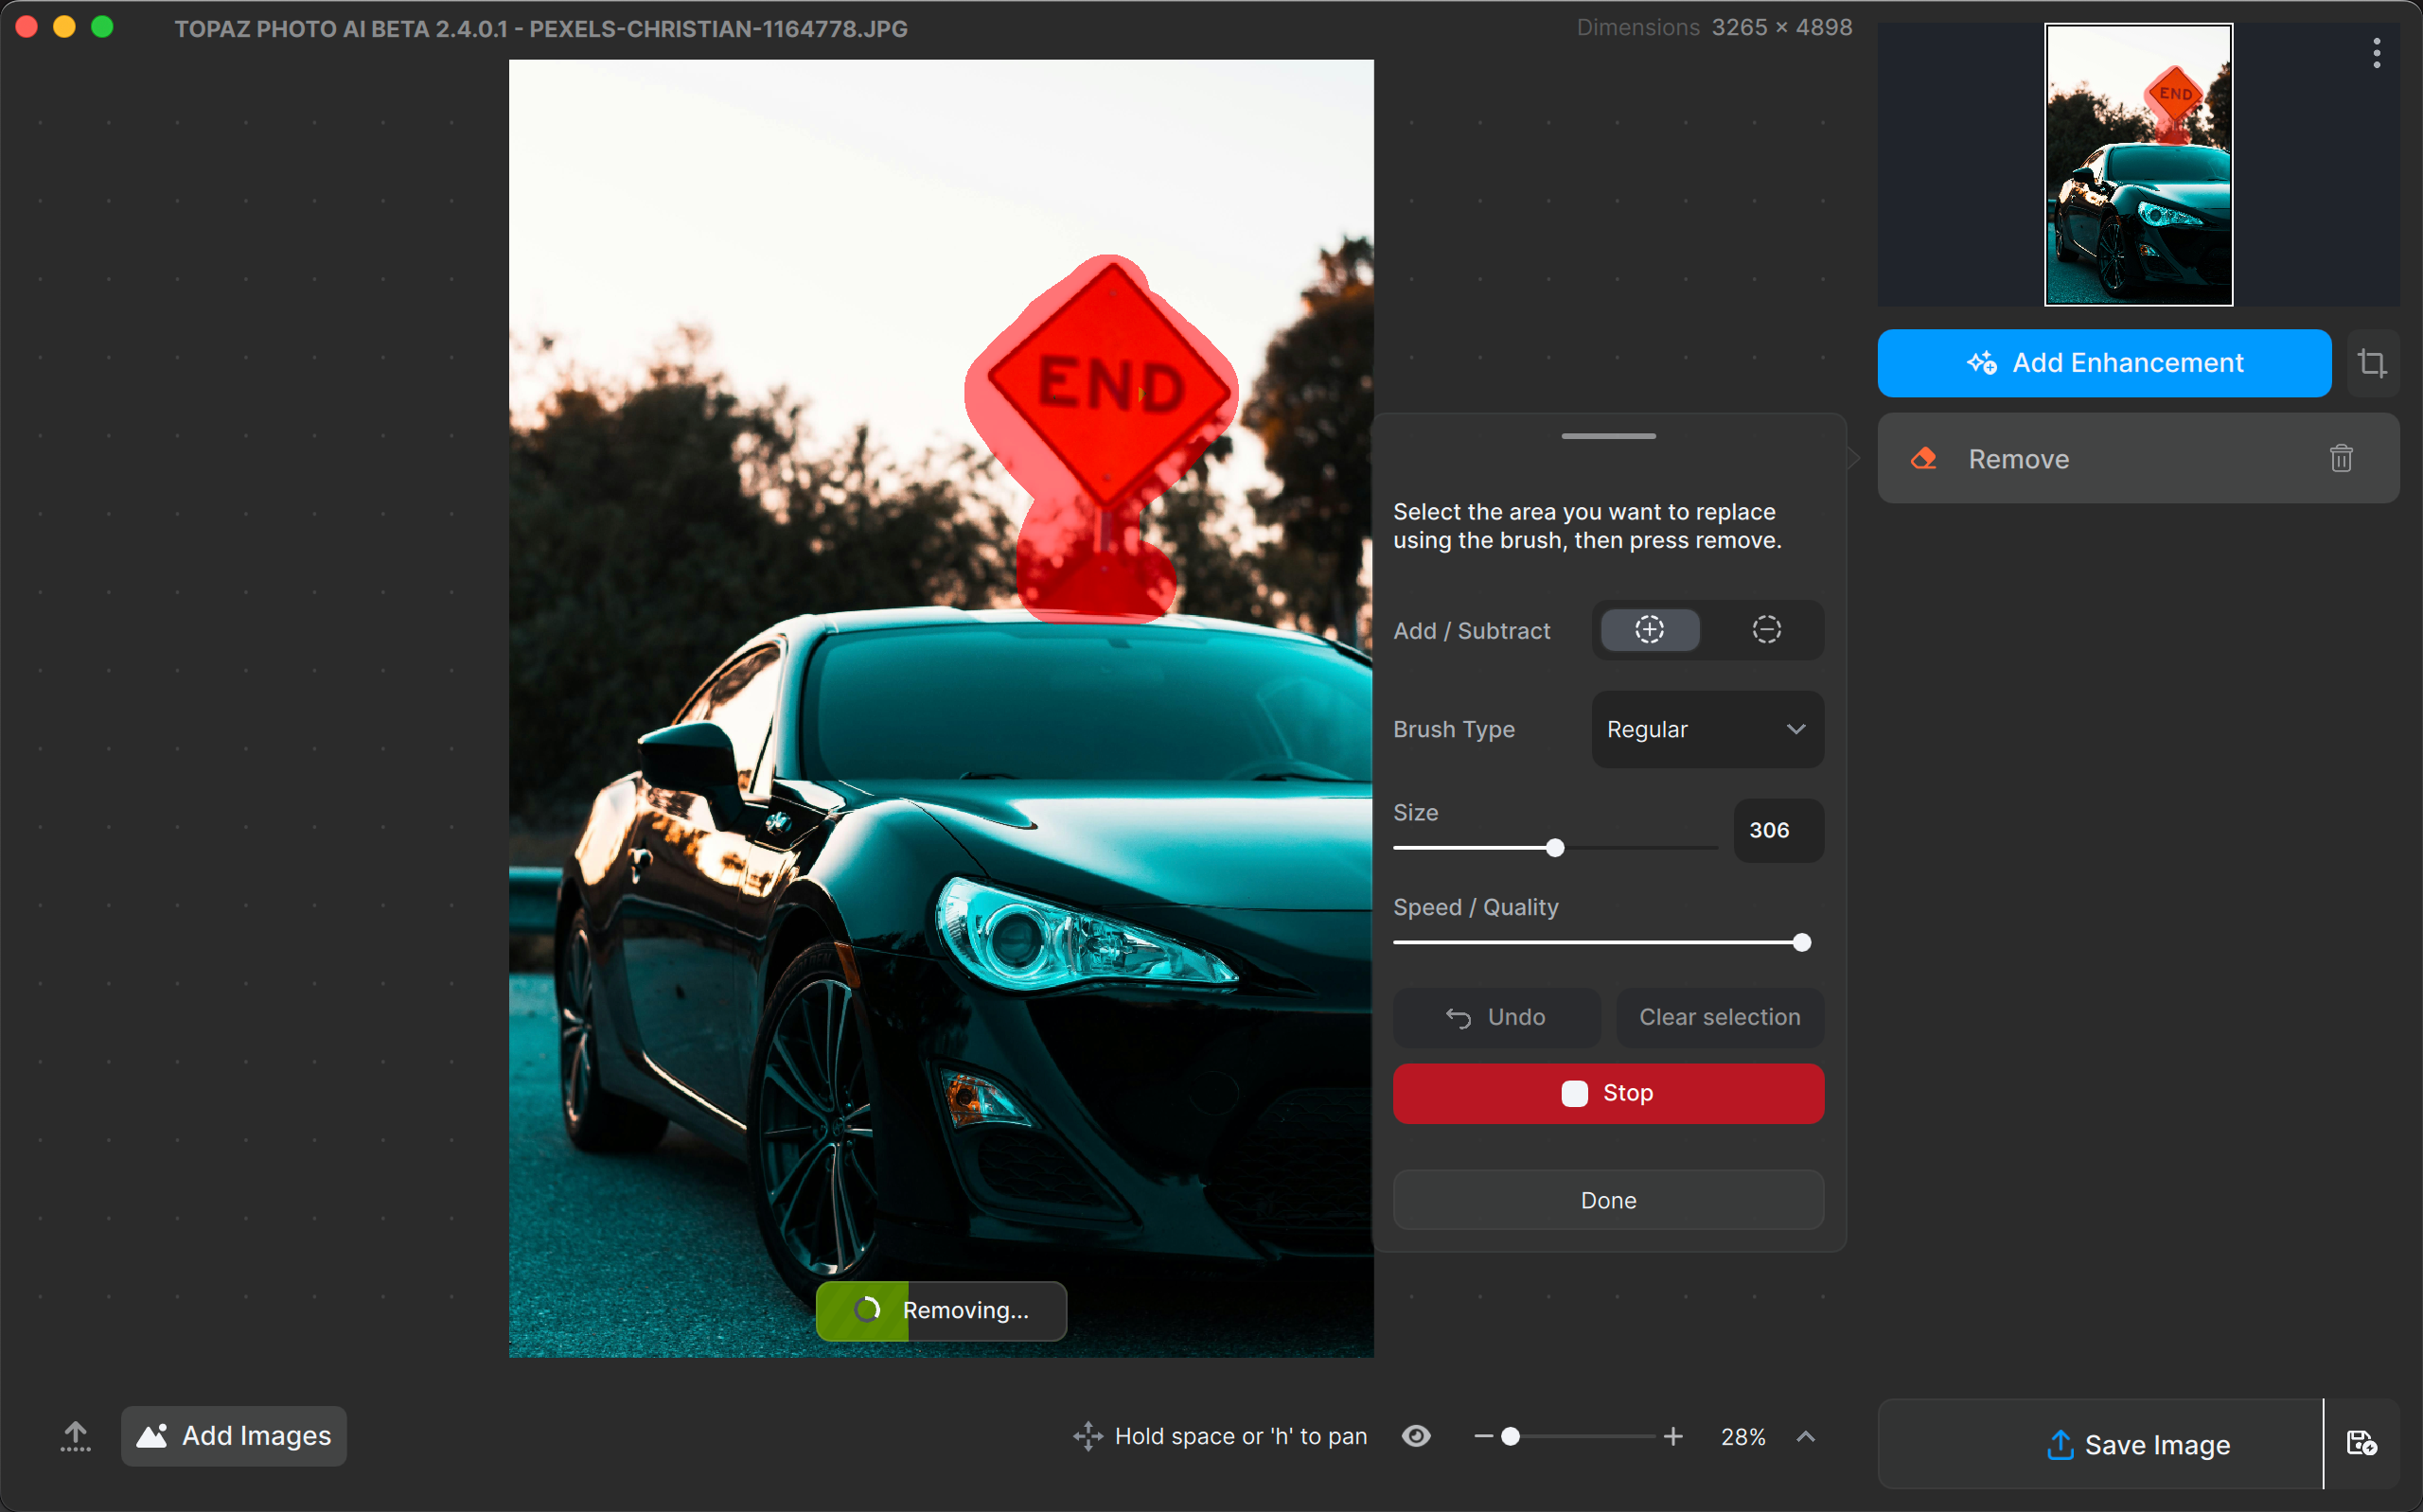Click the Done button
The height and width of the screenshot is (1512, 2423).
click(1608, 1200)
